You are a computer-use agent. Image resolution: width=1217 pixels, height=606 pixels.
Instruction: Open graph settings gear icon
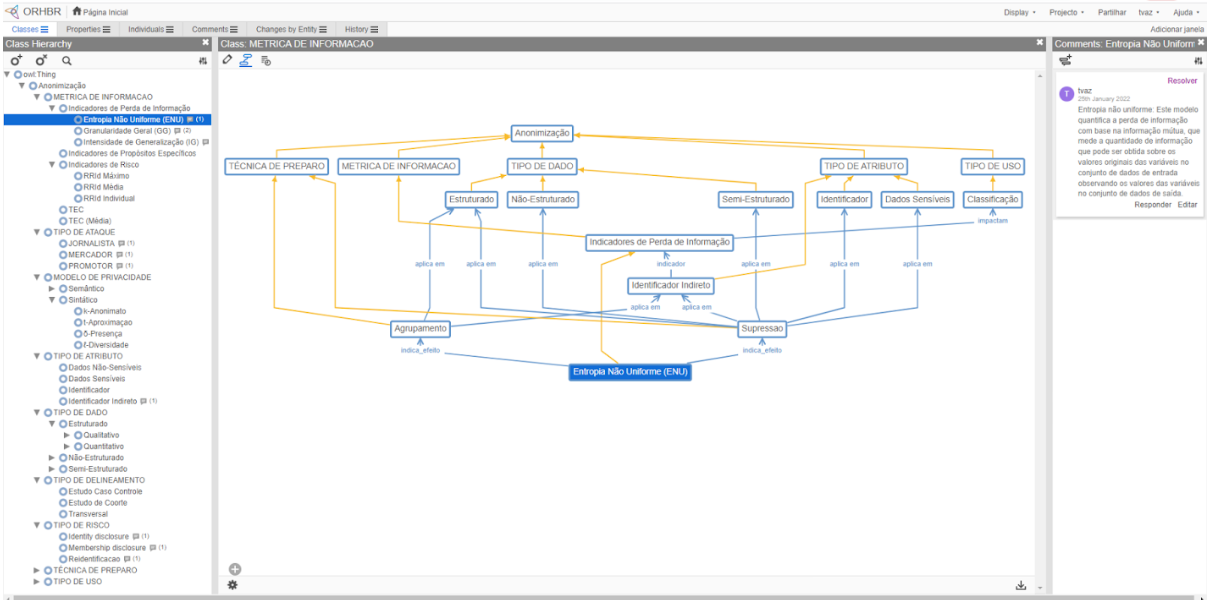click(x=232, y=585)
